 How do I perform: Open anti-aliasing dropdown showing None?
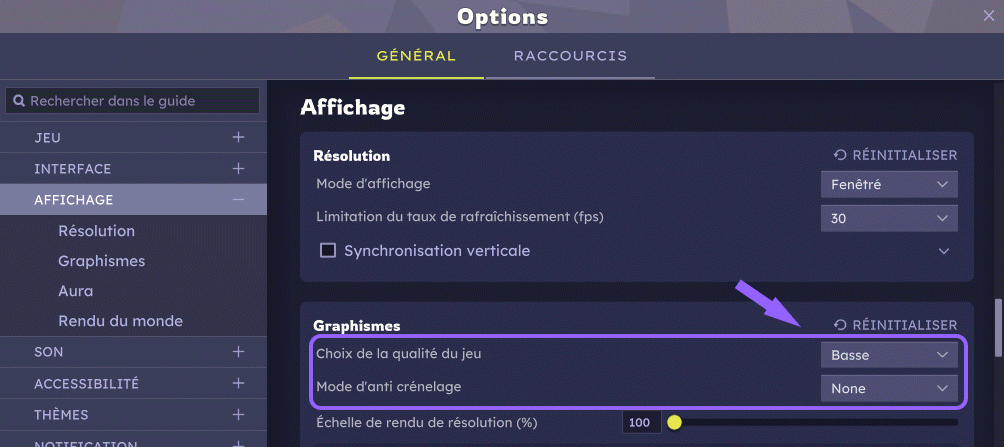coord(888,388)
